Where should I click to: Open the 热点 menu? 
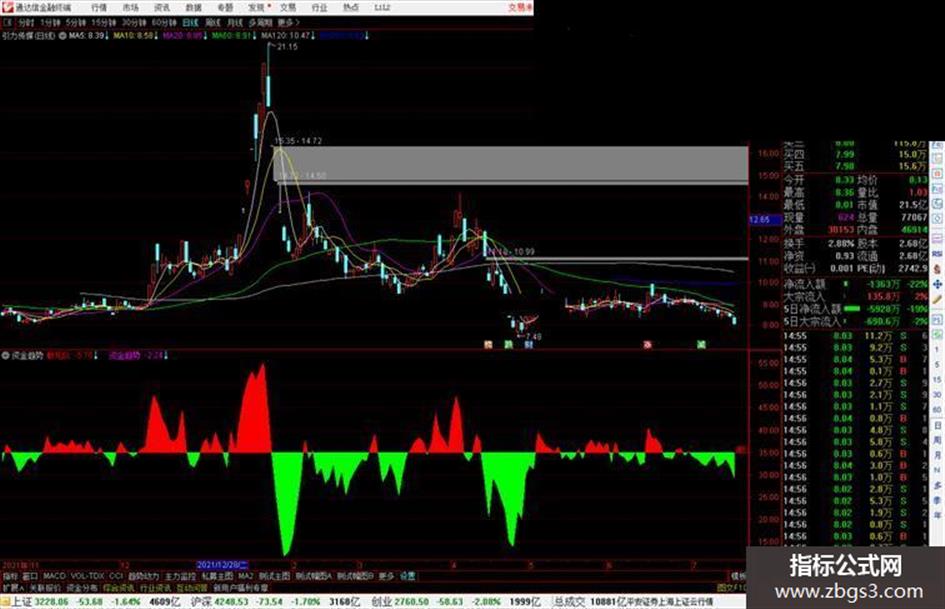(351, 7)
